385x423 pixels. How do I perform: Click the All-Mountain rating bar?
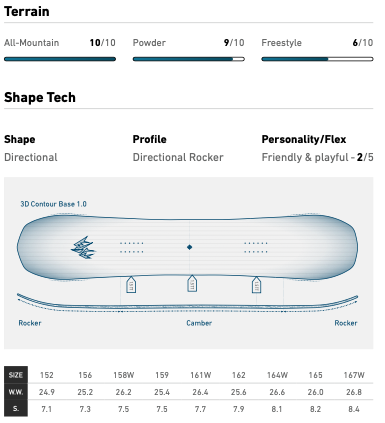[x=60, y=59]
